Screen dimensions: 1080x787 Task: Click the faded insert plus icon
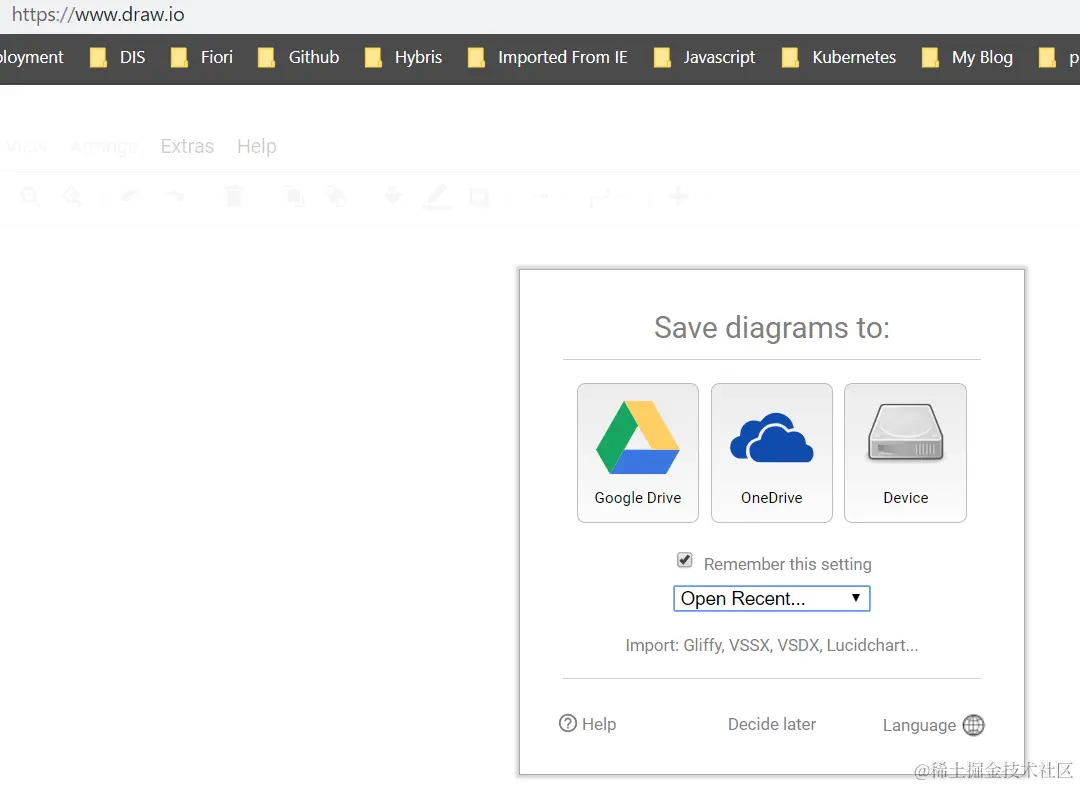[678, 196]
